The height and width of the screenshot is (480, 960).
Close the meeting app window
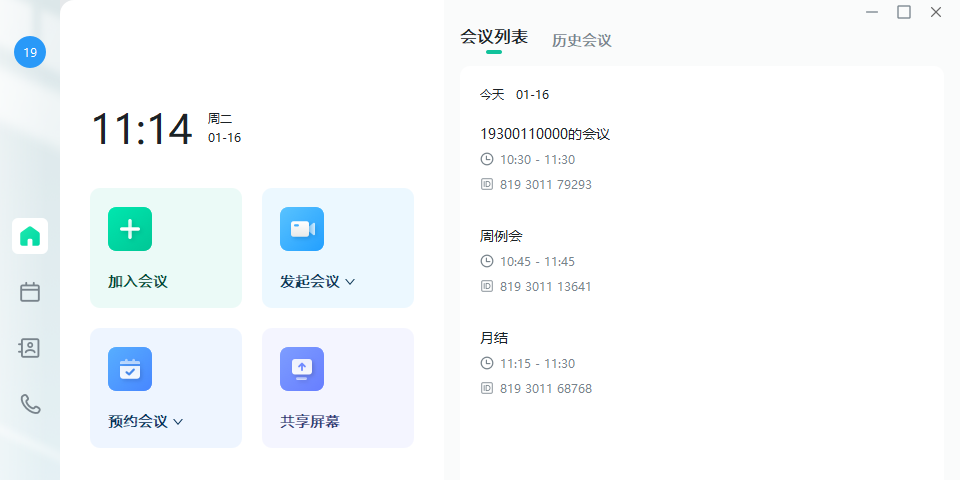936,12
